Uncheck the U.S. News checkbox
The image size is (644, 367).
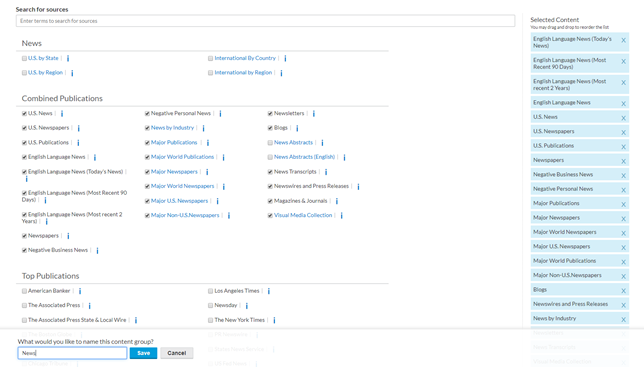[x=24, y=113]
